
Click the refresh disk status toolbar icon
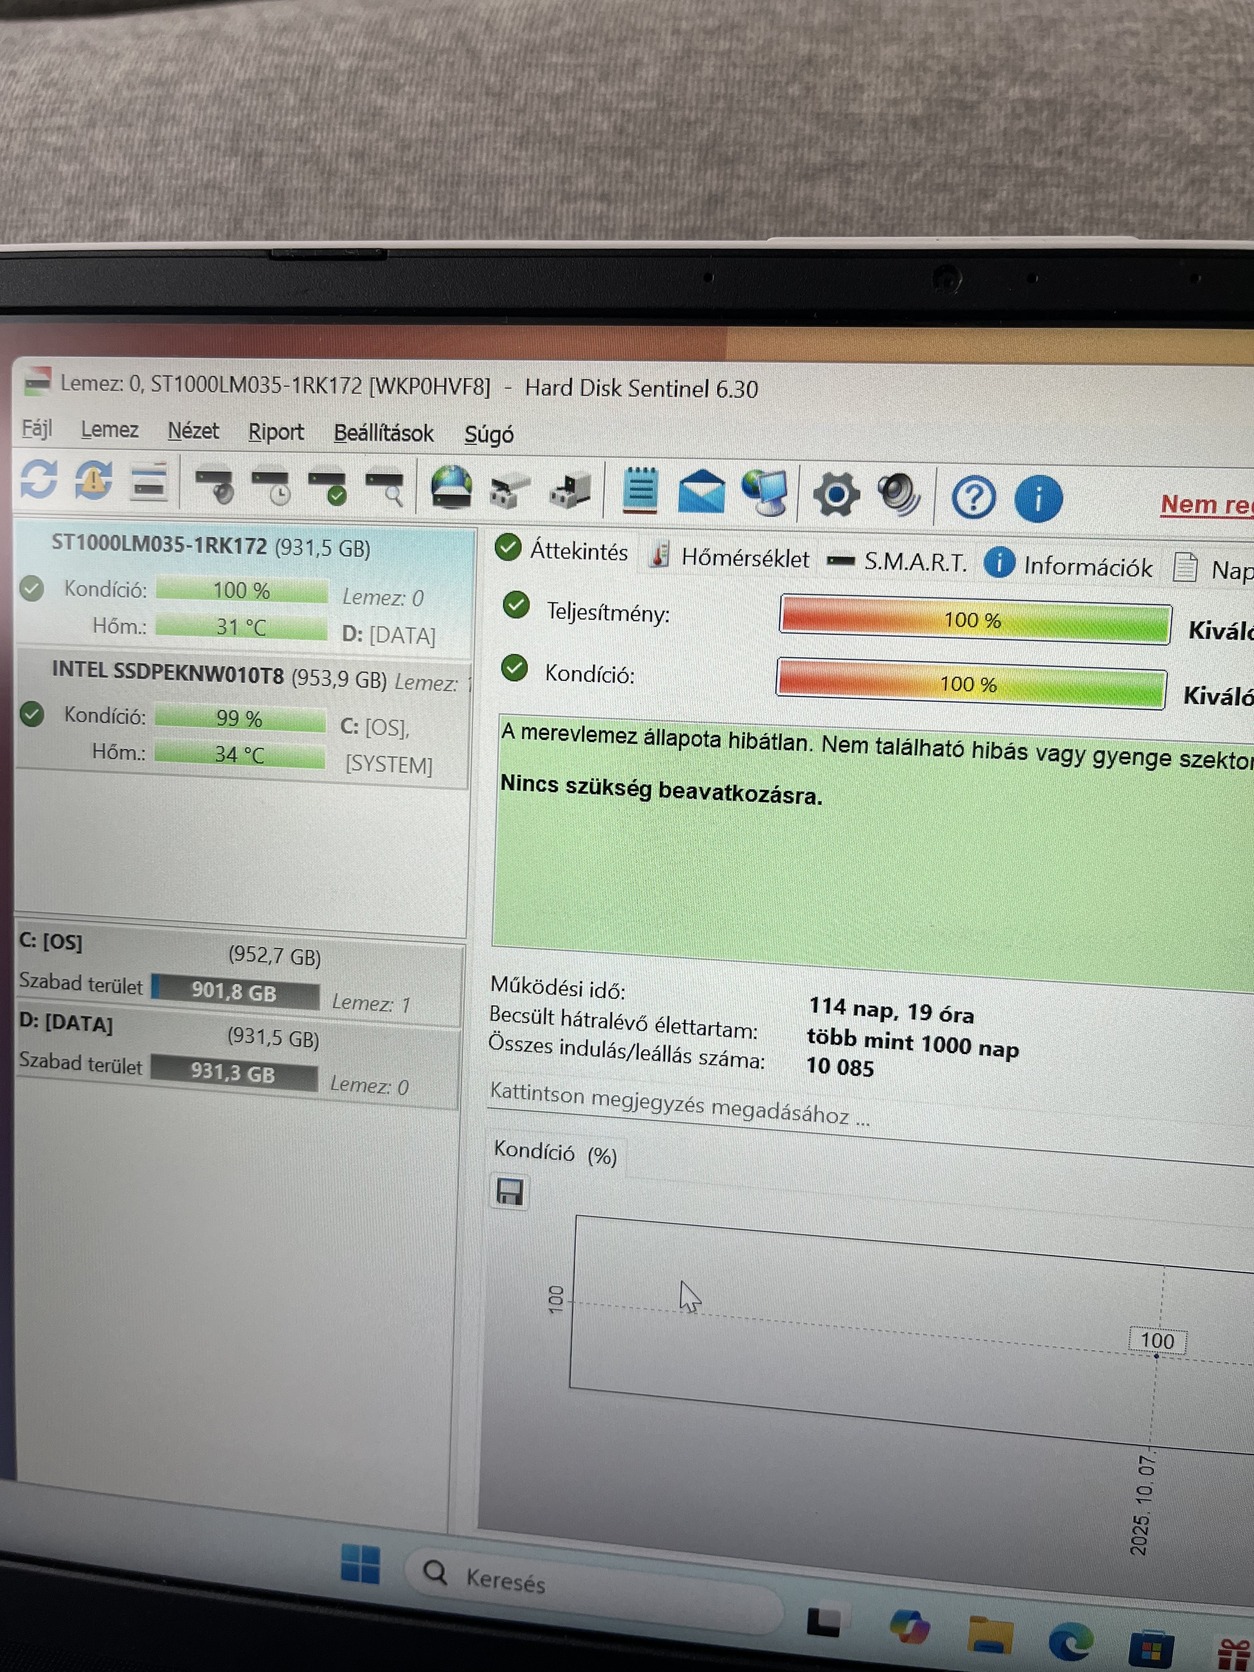pyautogui.click(x=40, y=480)
